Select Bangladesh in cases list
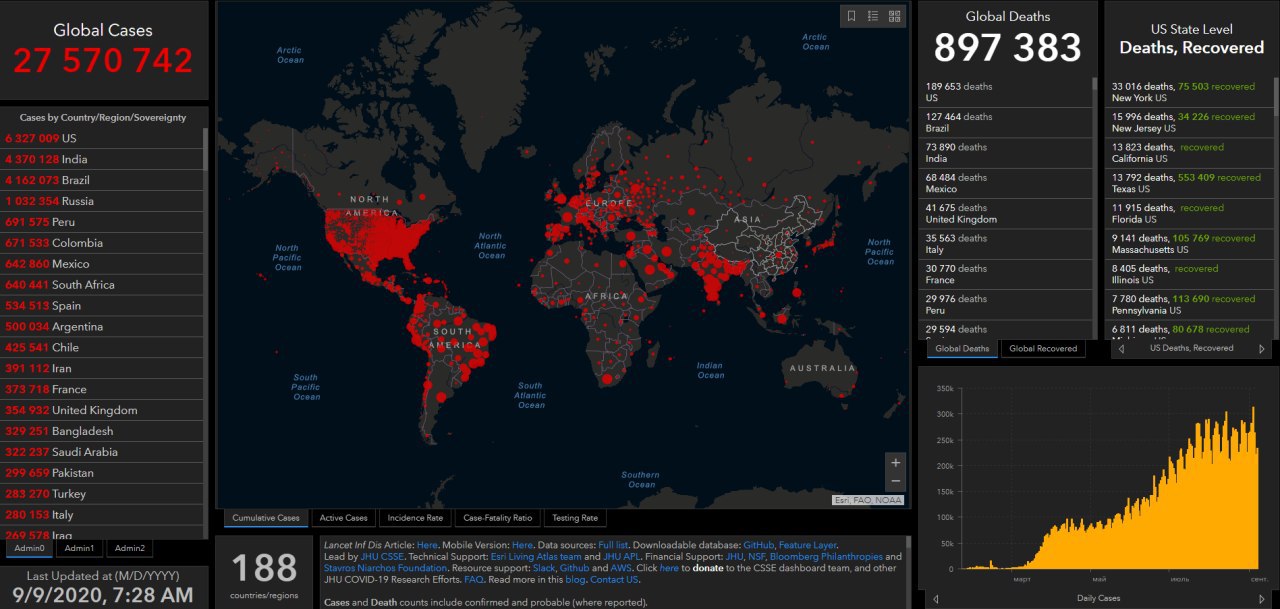 point(102,431)
